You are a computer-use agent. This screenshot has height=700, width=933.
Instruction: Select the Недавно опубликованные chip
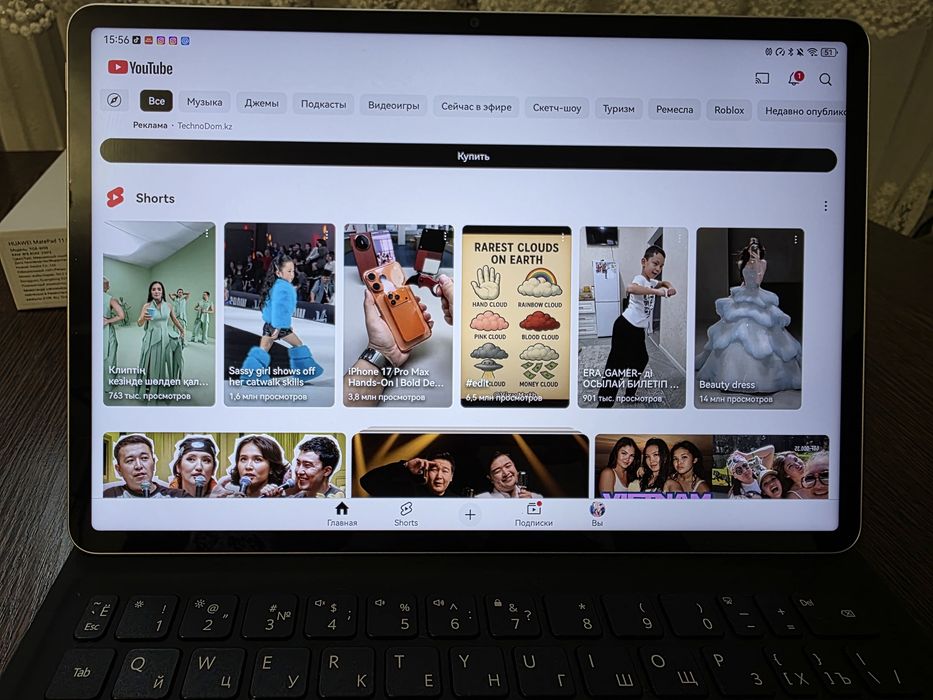point(801,111)
